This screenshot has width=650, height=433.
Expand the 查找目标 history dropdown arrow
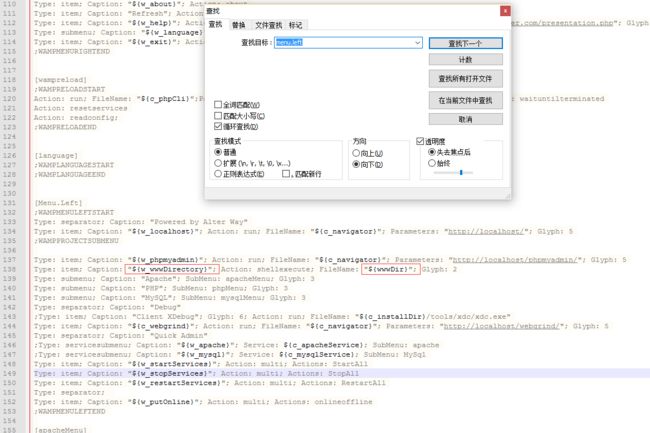[x=417, y=42]
